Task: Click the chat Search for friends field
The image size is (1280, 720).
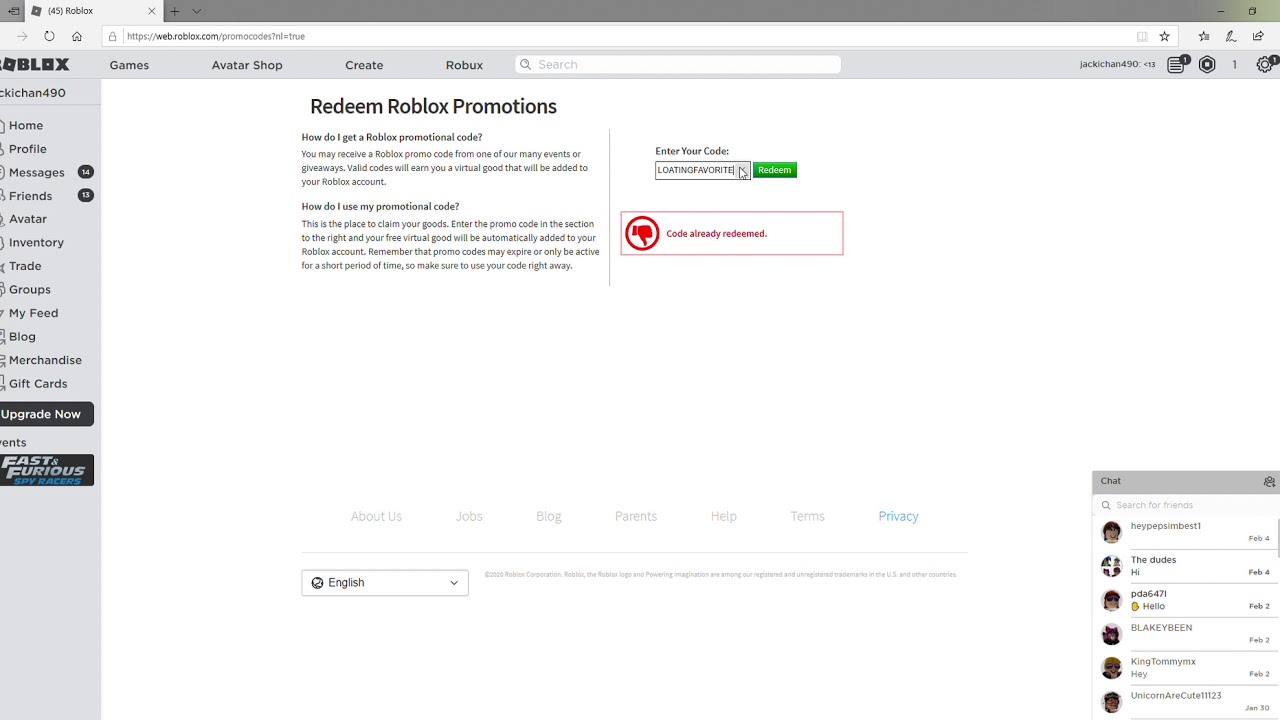Action: click(x=1185, y=505)
